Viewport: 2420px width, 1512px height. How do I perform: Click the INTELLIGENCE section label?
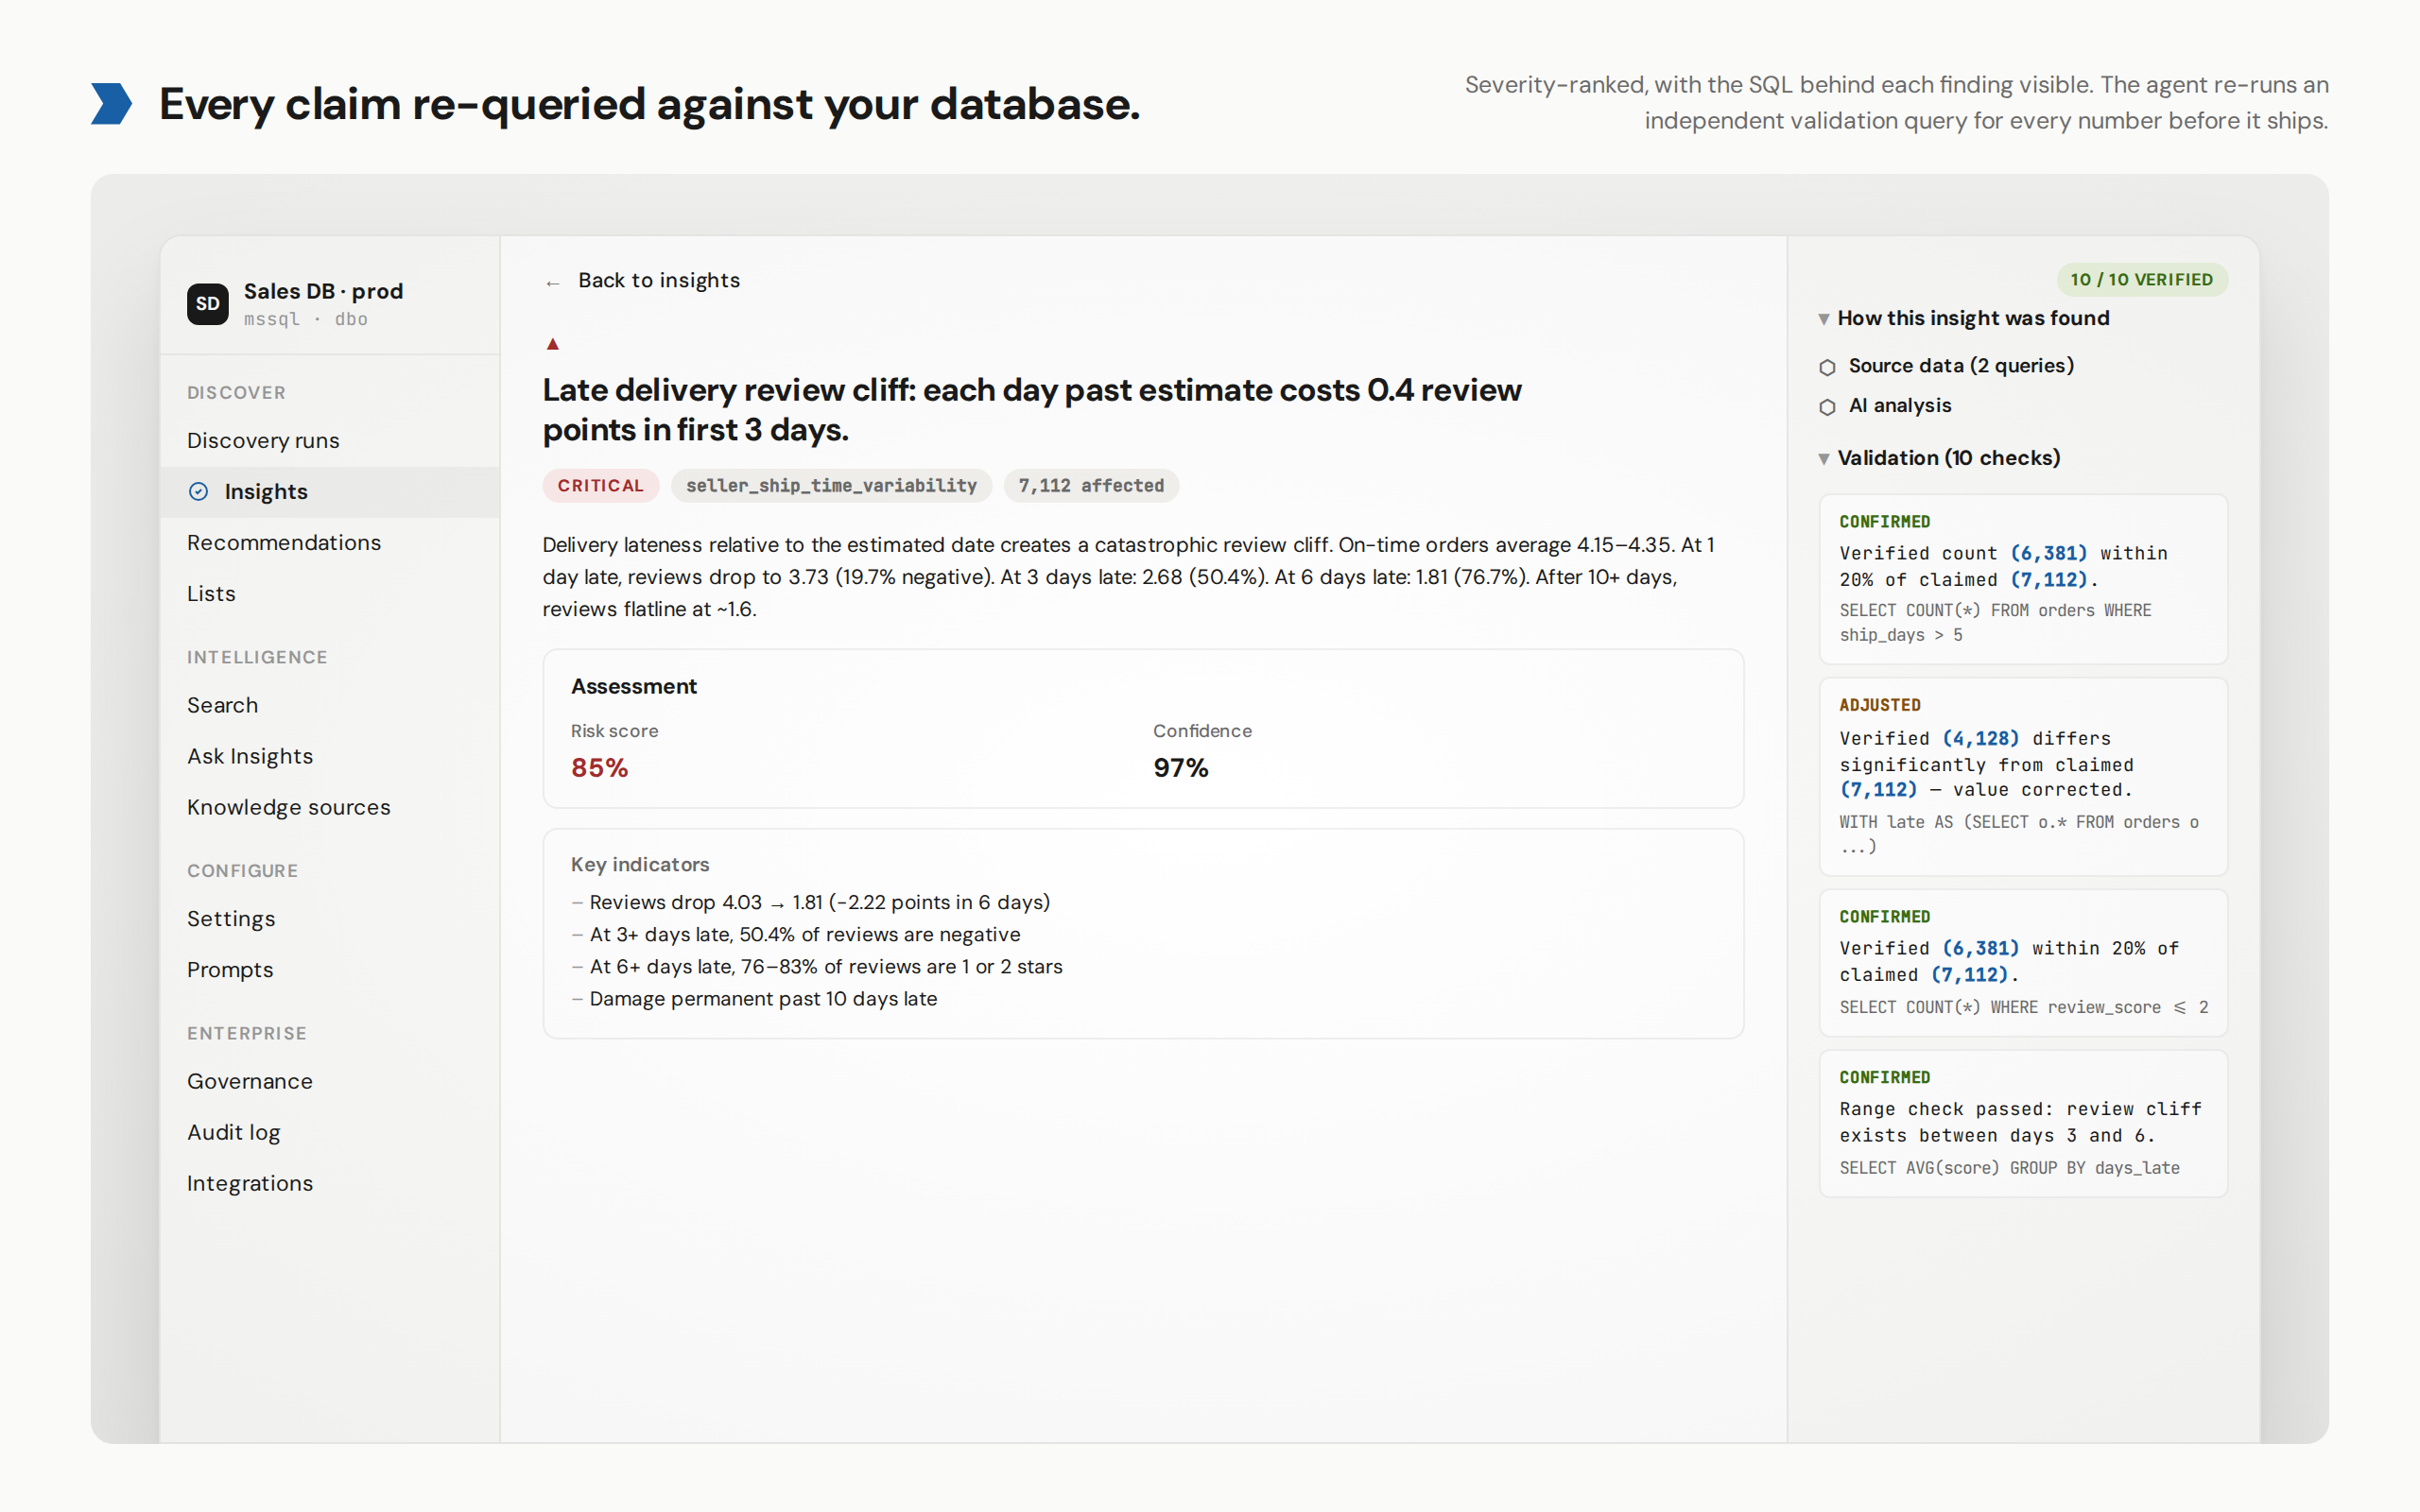257,658
